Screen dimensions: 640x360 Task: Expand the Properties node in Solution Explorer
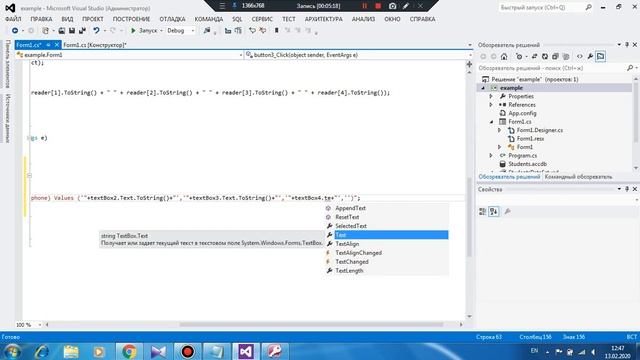point(491,96)
